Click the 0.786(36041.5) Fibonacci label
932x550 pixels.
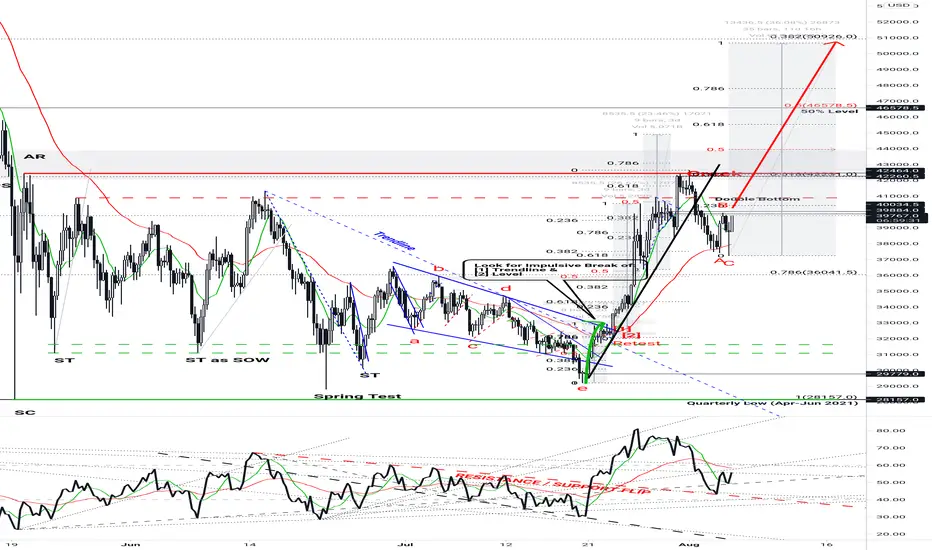coord(814,272)
